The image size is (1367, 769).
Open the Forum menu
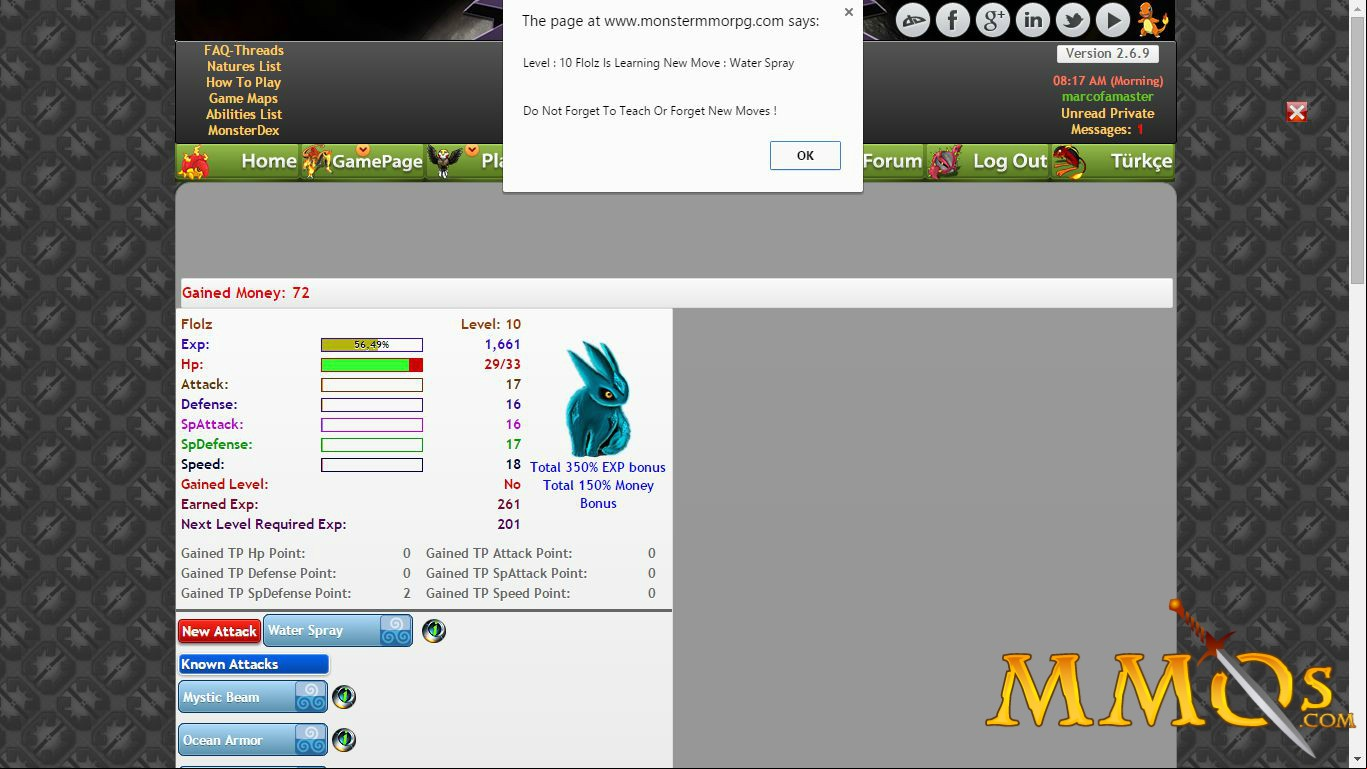click(892, 161)
